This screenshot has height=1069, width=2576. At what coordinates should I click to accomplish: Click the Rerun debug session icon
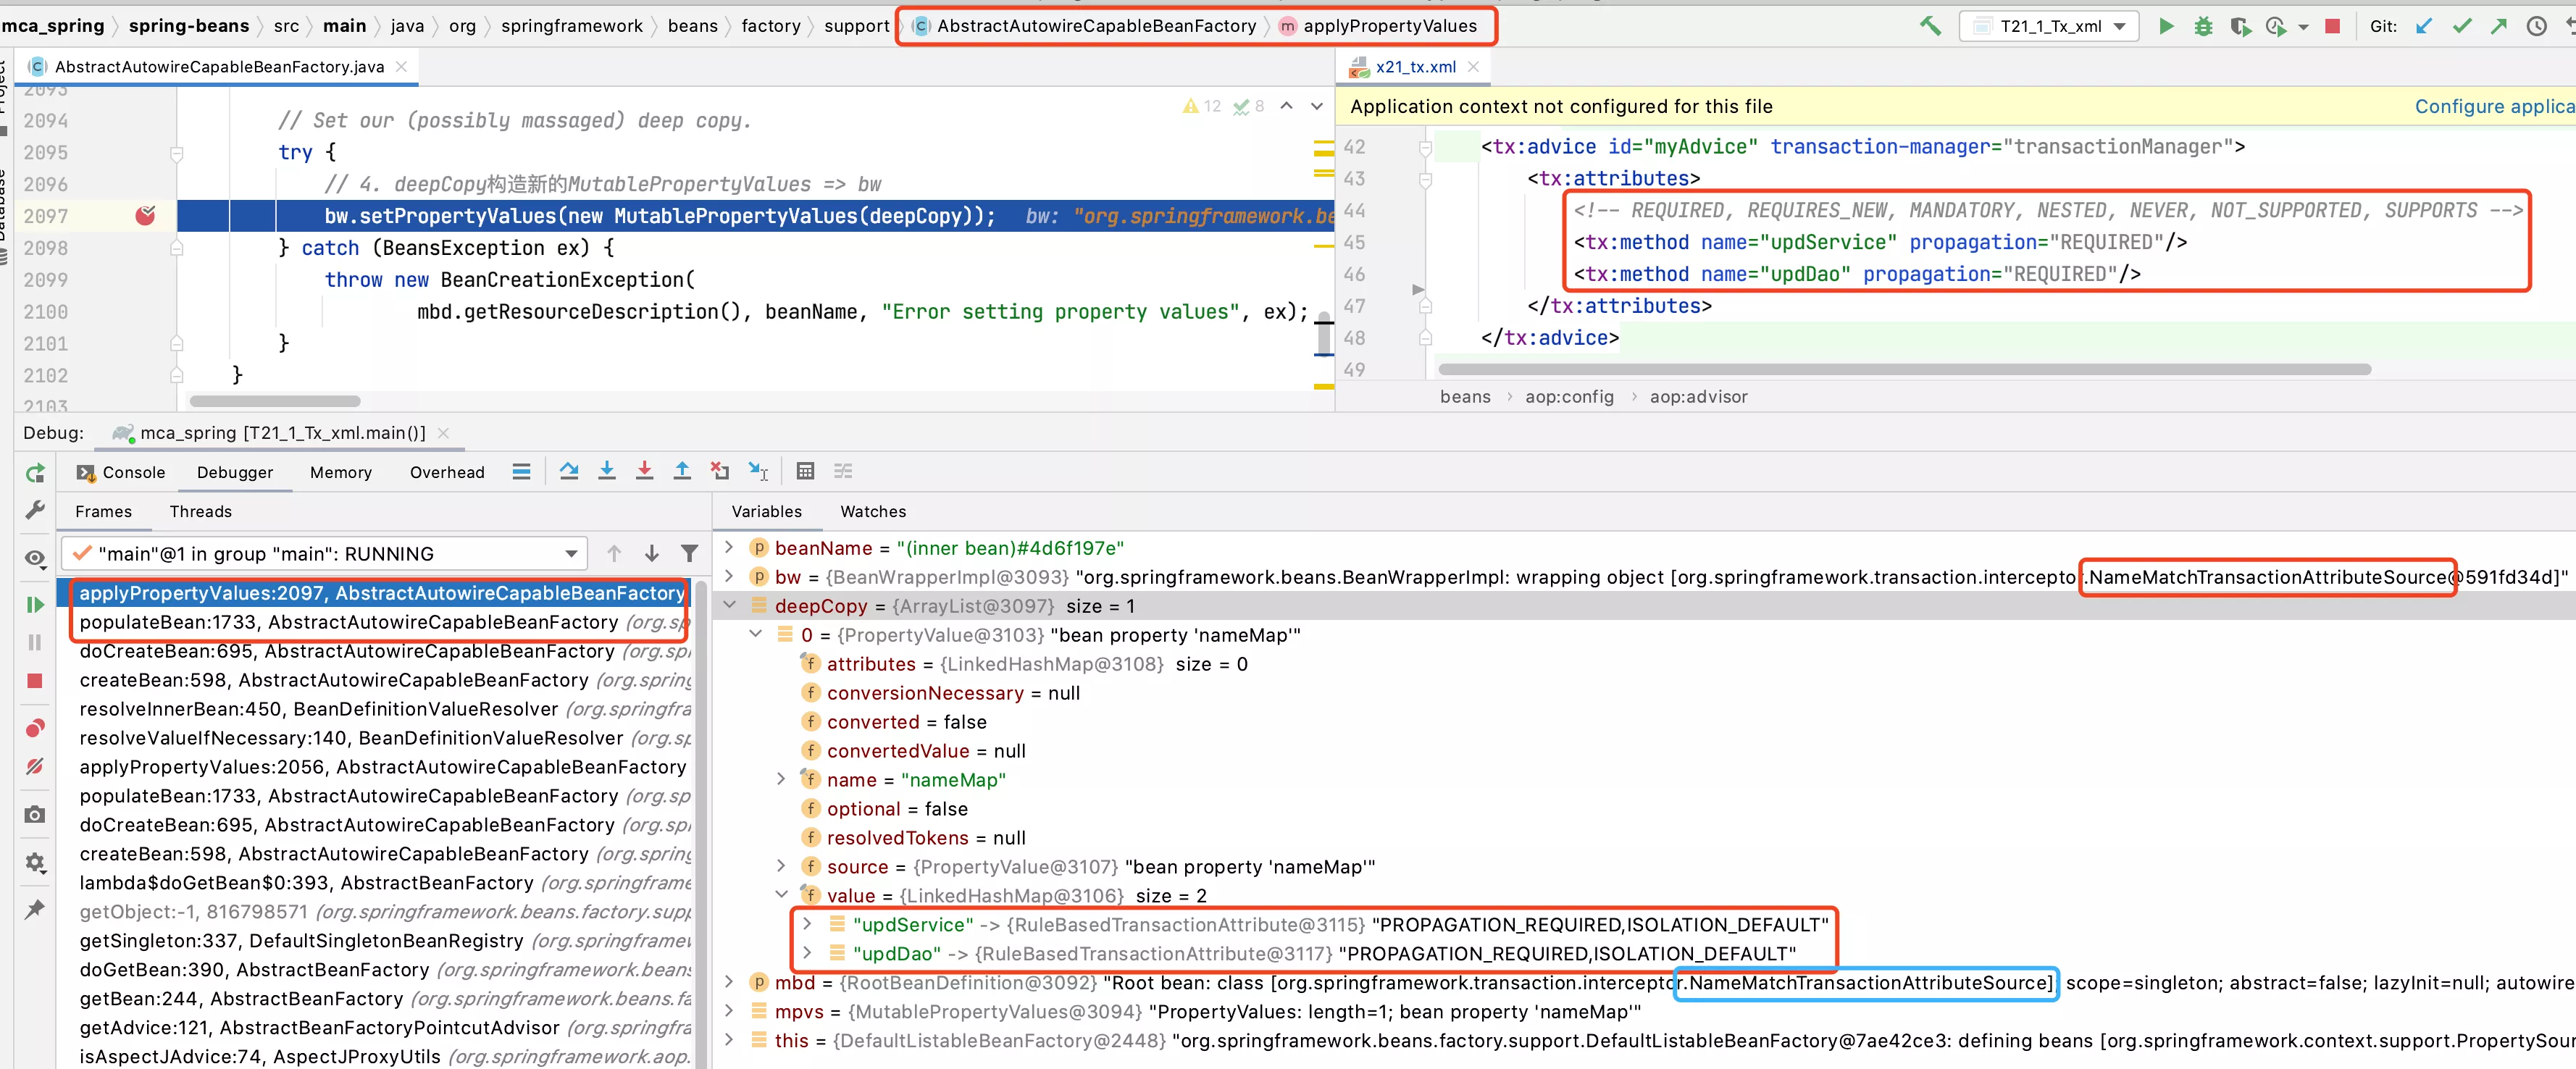point(35,473)
